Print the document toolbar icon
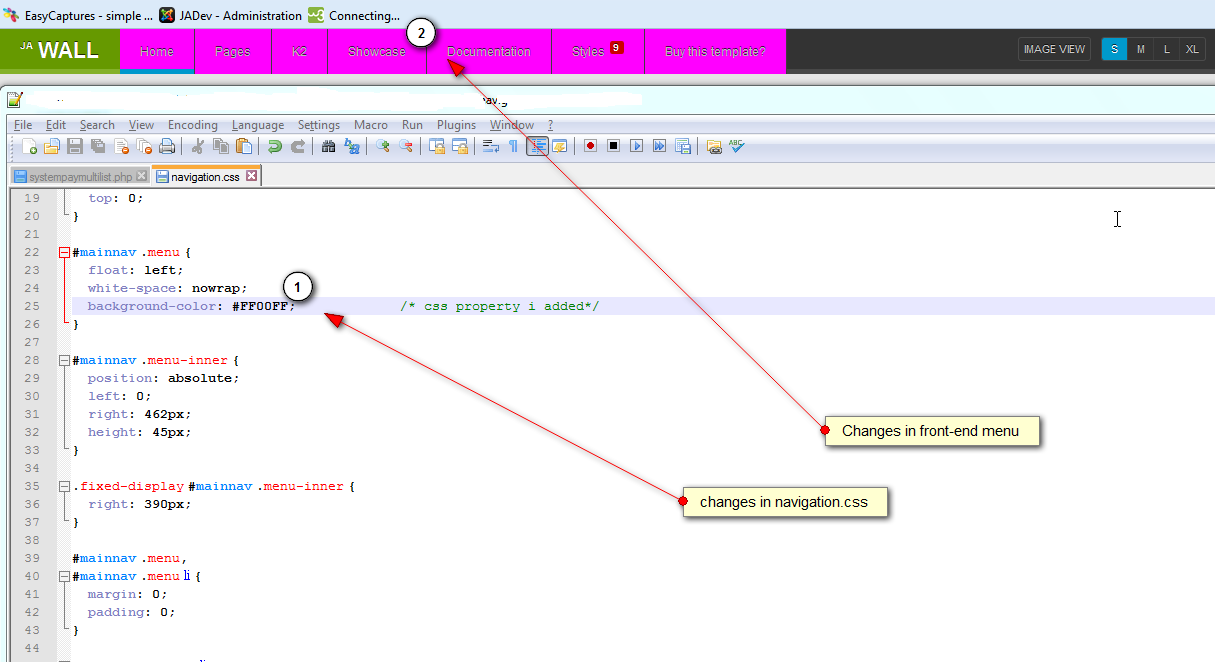This screenshot has width=1215, height=662. tap(167, 146)
